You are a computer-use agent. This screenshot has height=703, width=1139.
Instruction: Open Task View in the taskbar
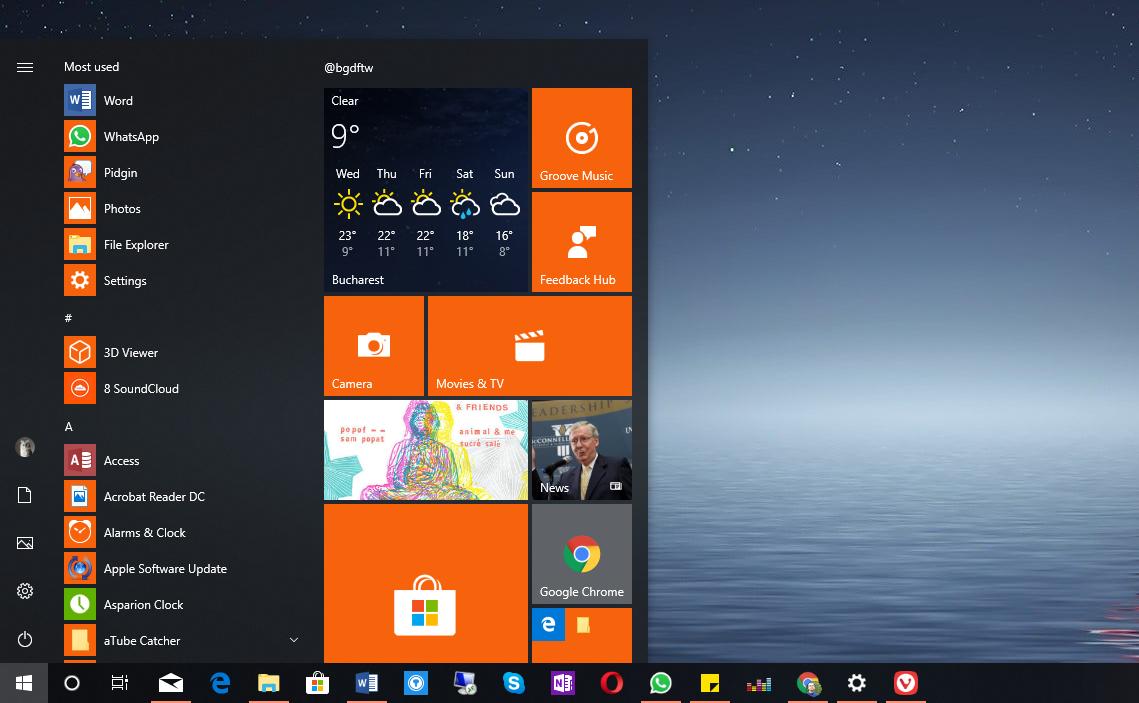(120, 683)
